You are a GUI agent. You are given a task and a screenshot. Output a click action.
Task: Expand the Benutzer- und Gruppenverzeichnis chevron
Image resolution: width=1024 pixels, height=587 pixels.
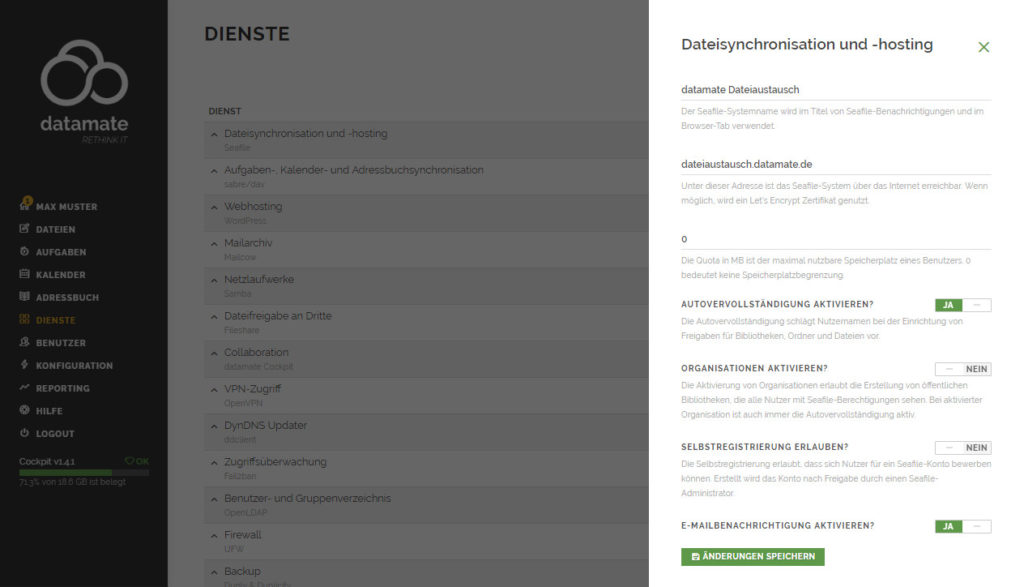pyautogui.click(x=214, y=500)
